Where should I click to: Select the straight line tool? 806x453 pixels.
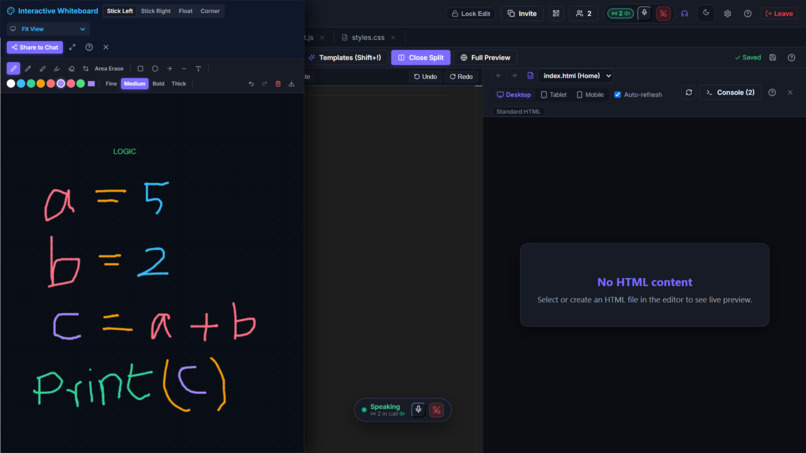click(184, 68)
